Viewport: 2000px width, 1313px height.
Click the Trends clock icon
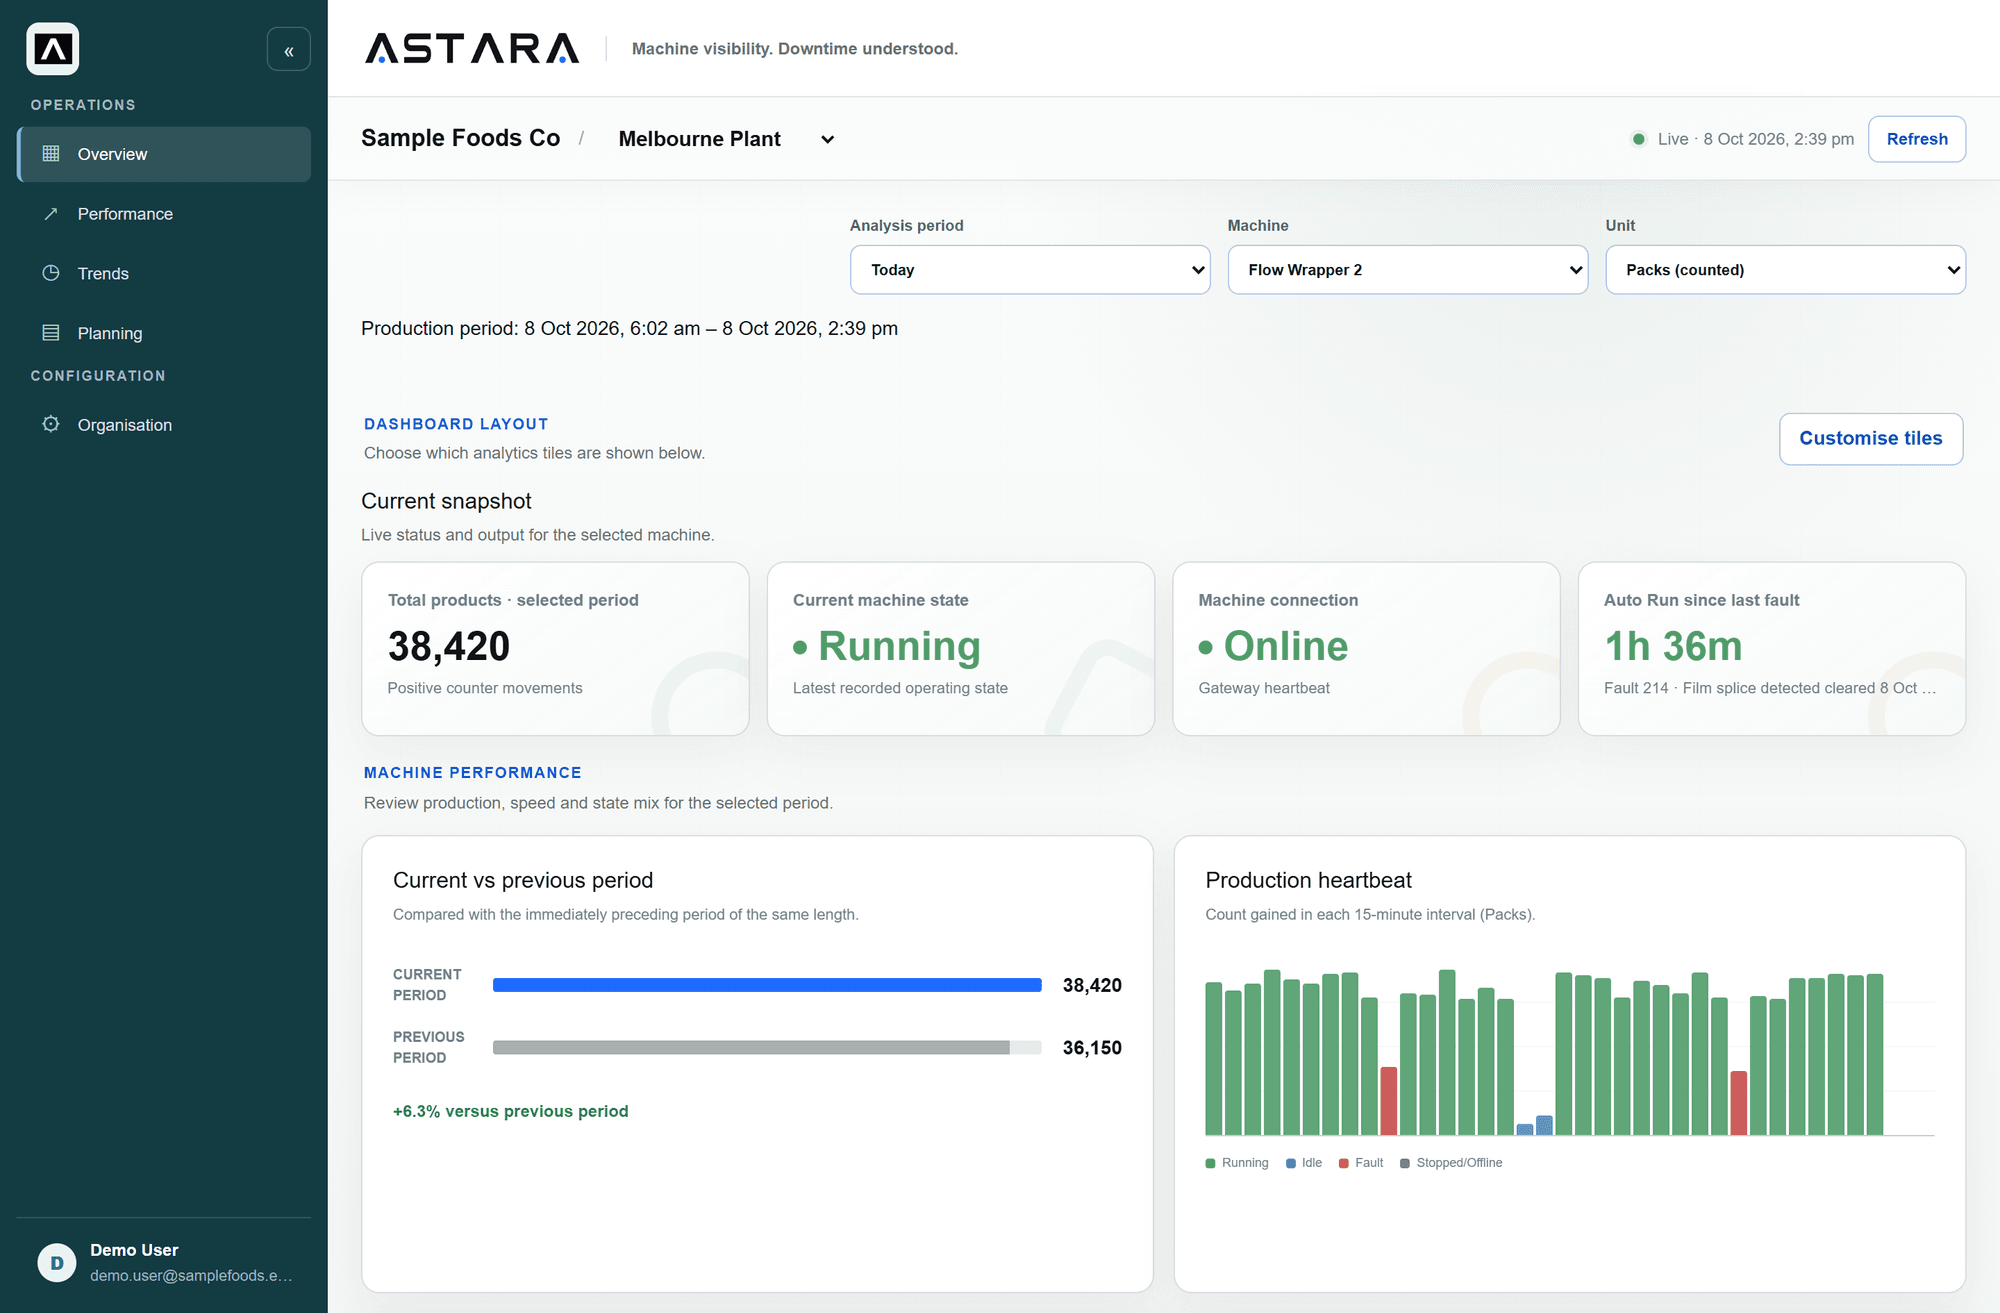[x=51, y=273]
